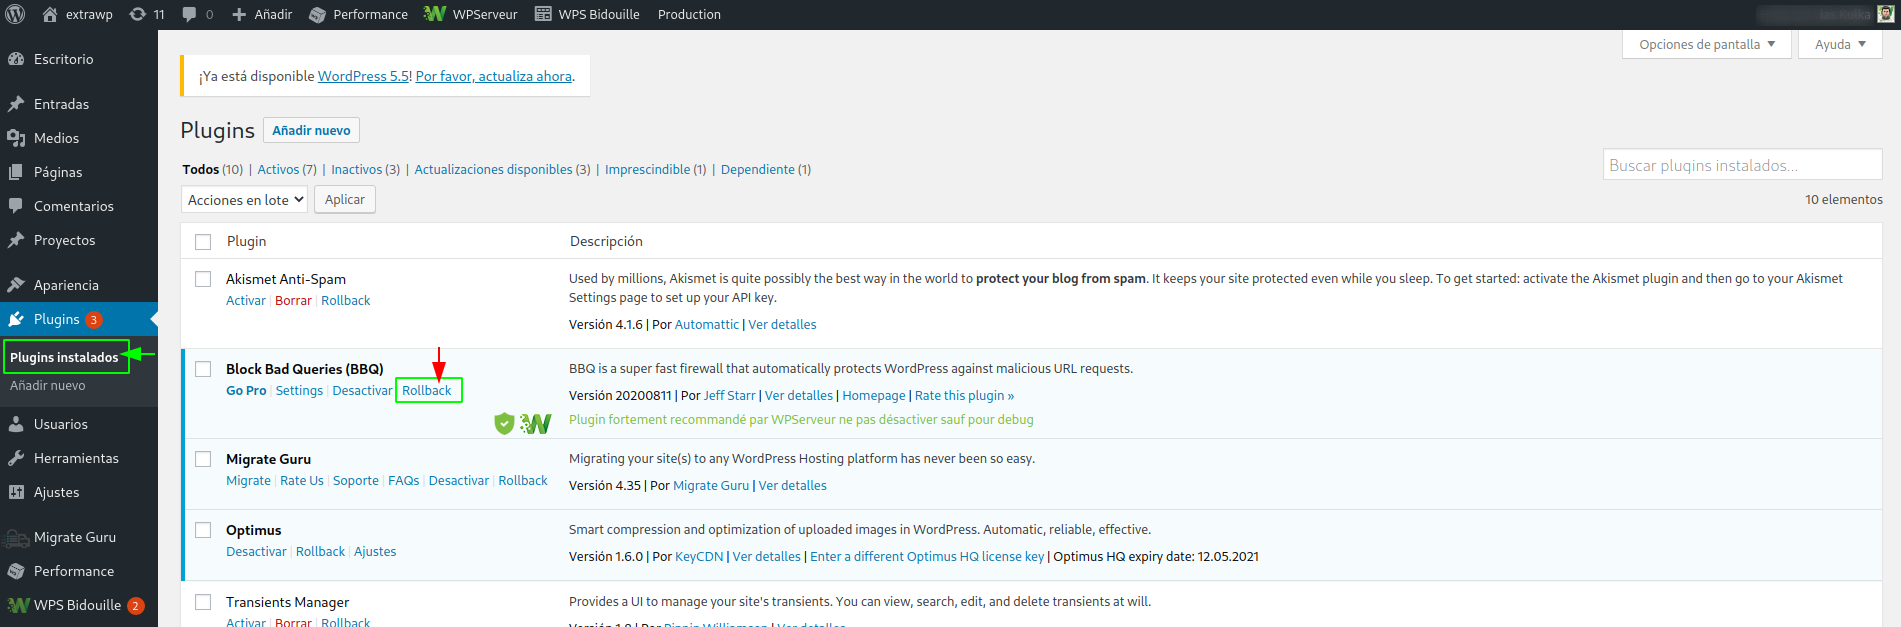The image size is (1901, 627).
Task: Open the WordPress logo menu
Action: (x=15, y=14)
